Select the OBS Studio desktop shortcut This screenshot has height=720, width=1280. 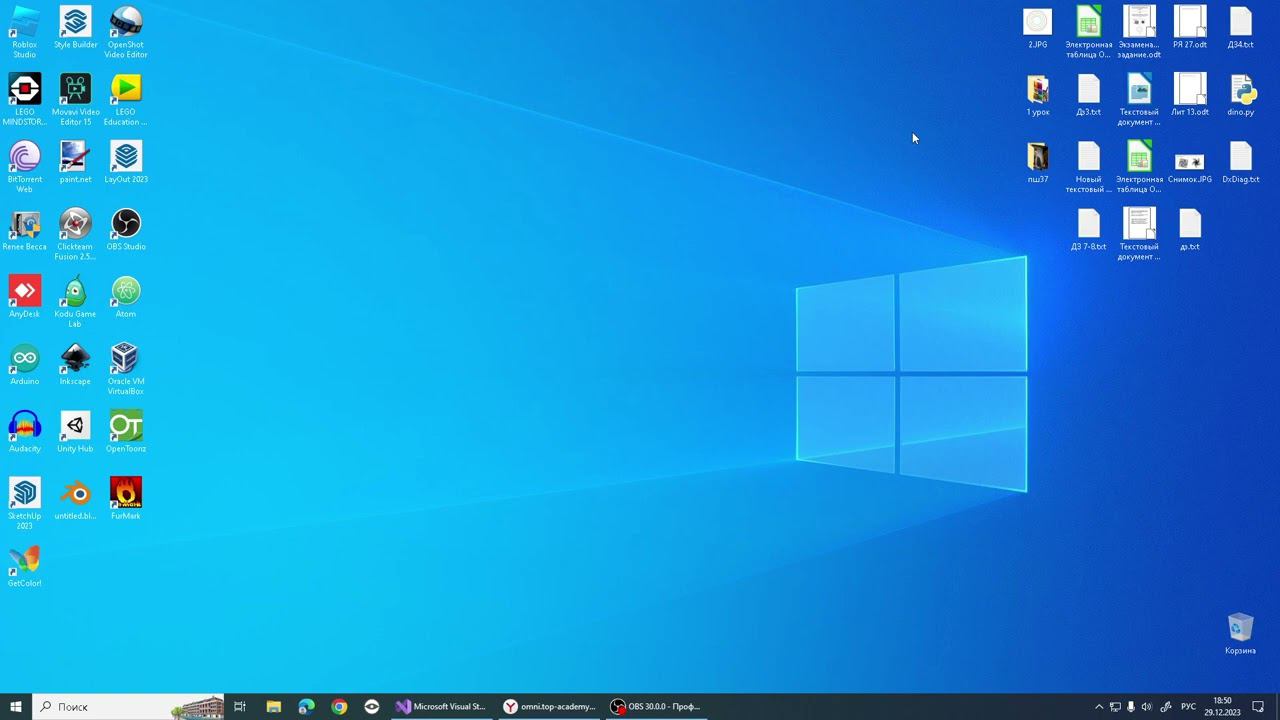(x=125, y=229)
